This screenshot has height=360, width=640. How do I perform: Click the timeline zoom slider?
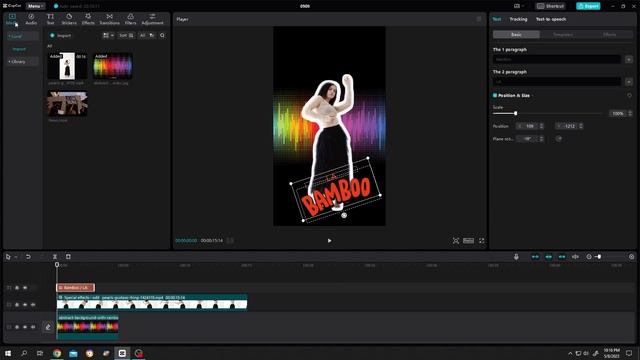[599, 257]
